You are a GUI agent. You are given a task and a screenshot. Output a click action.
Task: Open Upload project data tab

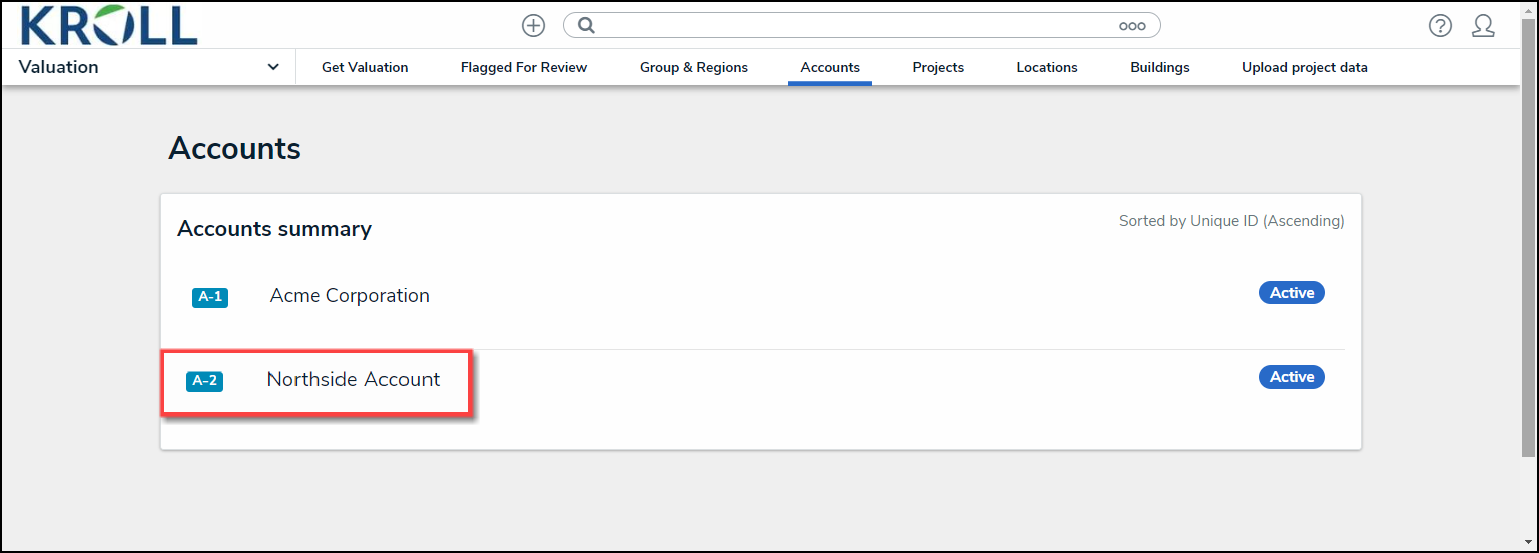point(1305,67)
